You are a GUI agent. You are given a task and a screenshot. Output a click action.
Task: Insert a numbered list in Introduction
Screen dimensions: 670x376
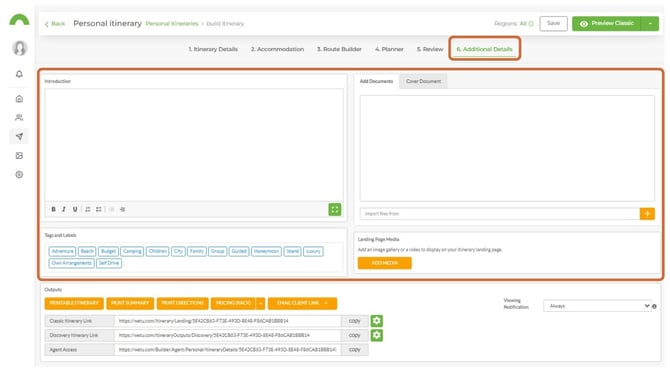[x=88, y=209]
